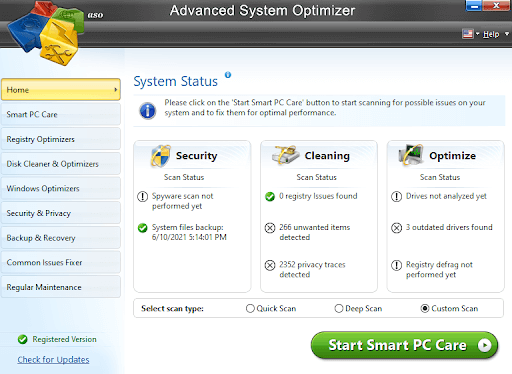512x374 pixels.
Task: Click the '3 outdated drivers found' text
Action: [x=449, y=227]
